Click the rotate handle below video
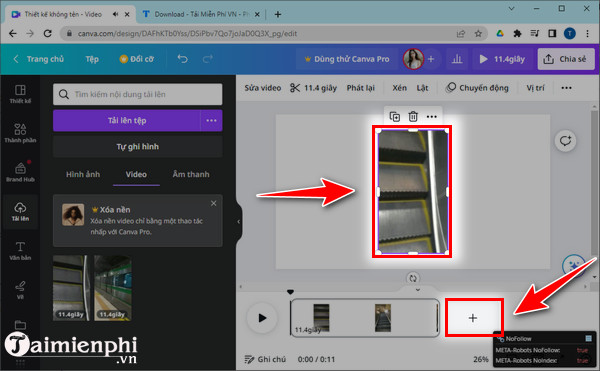 pos(412,278)
